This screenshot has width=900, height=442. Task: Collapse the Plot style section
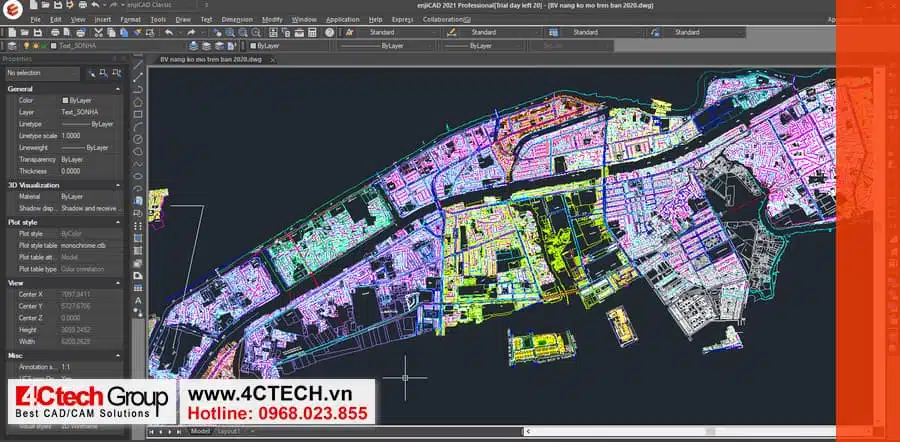[118, 222]
